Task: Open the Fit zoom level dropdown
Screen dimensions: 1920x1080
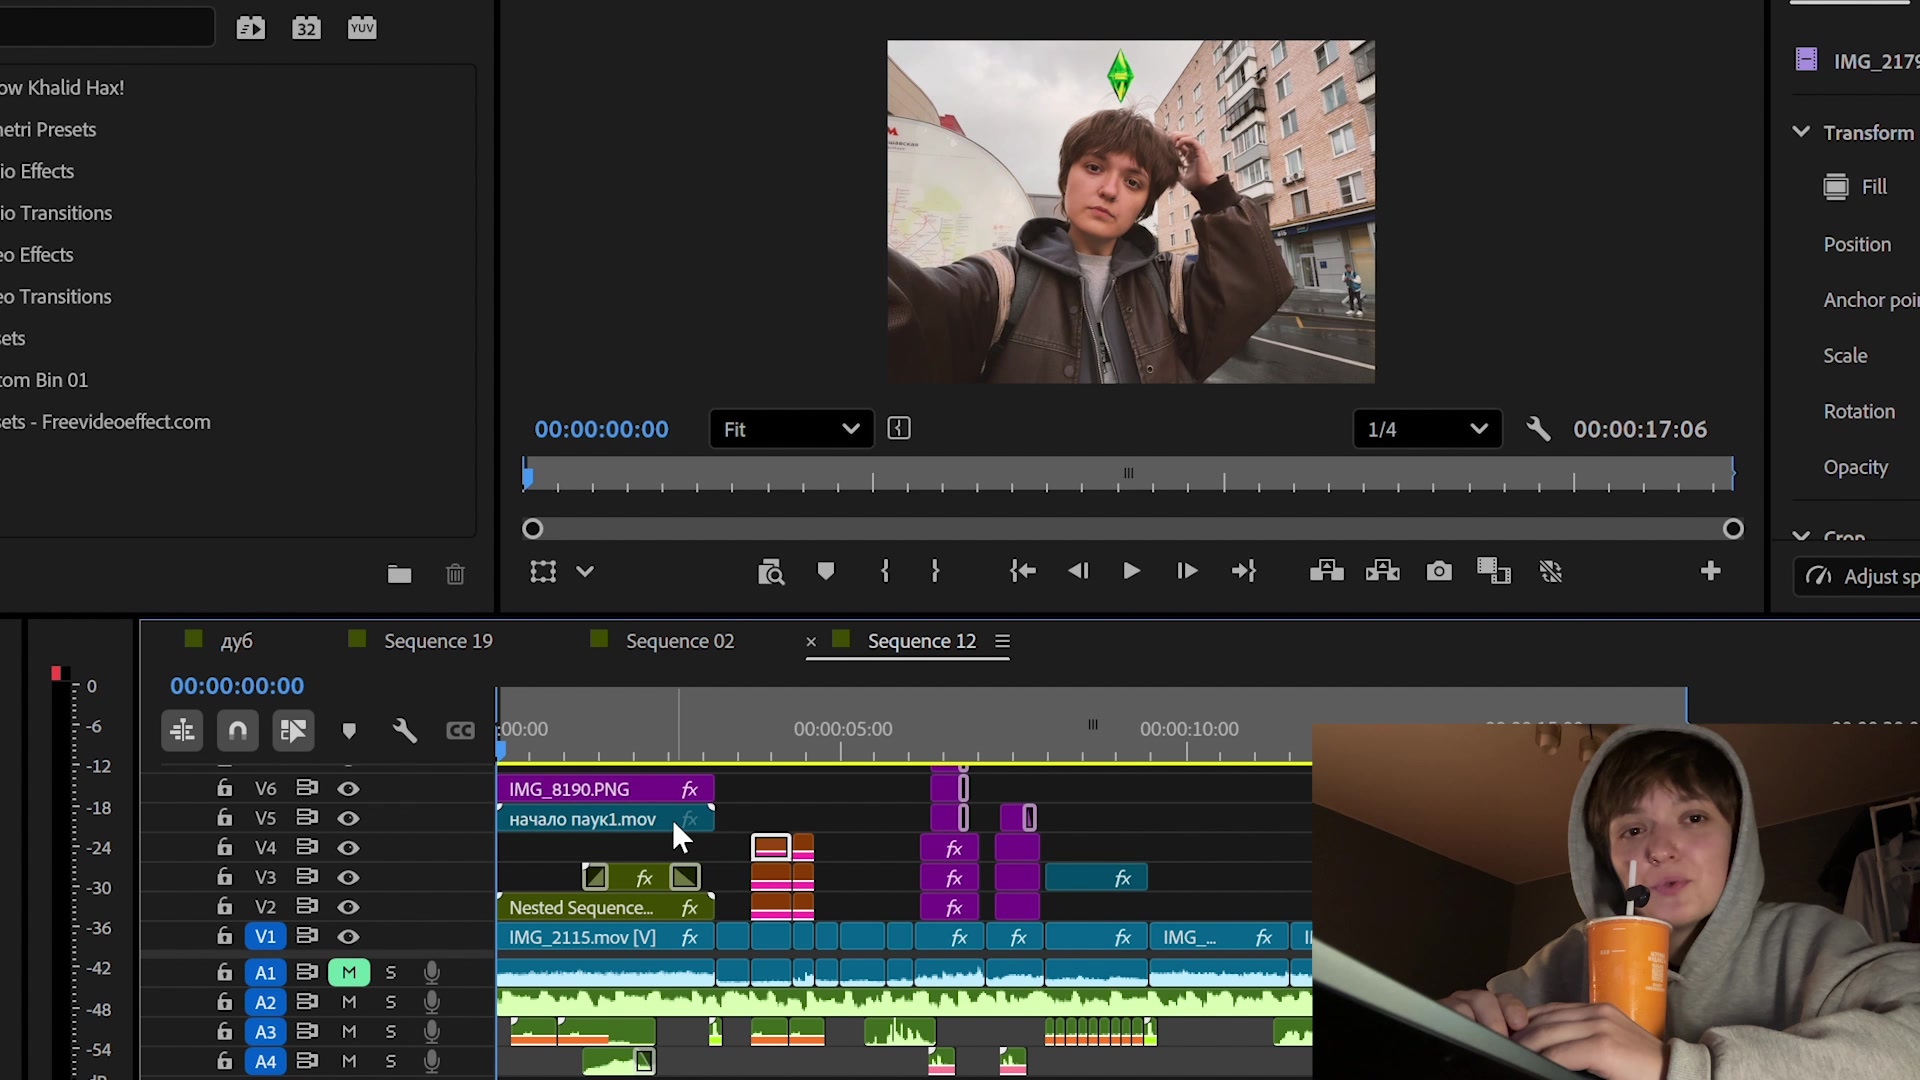Action: 791,429
